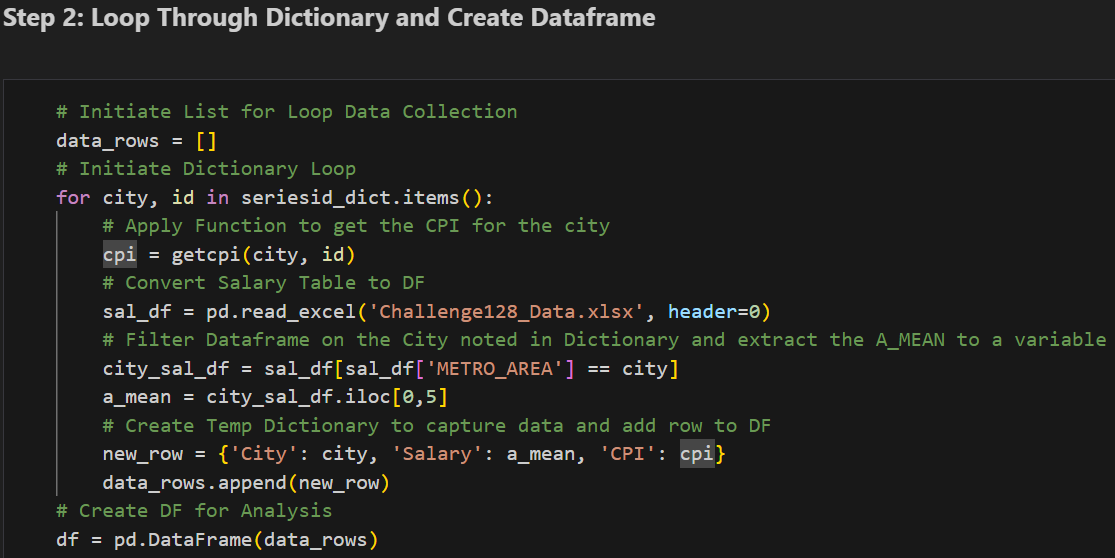Click the header=0 parameter
This screenshot has height=558, width=1115.
tap(713, 312)
